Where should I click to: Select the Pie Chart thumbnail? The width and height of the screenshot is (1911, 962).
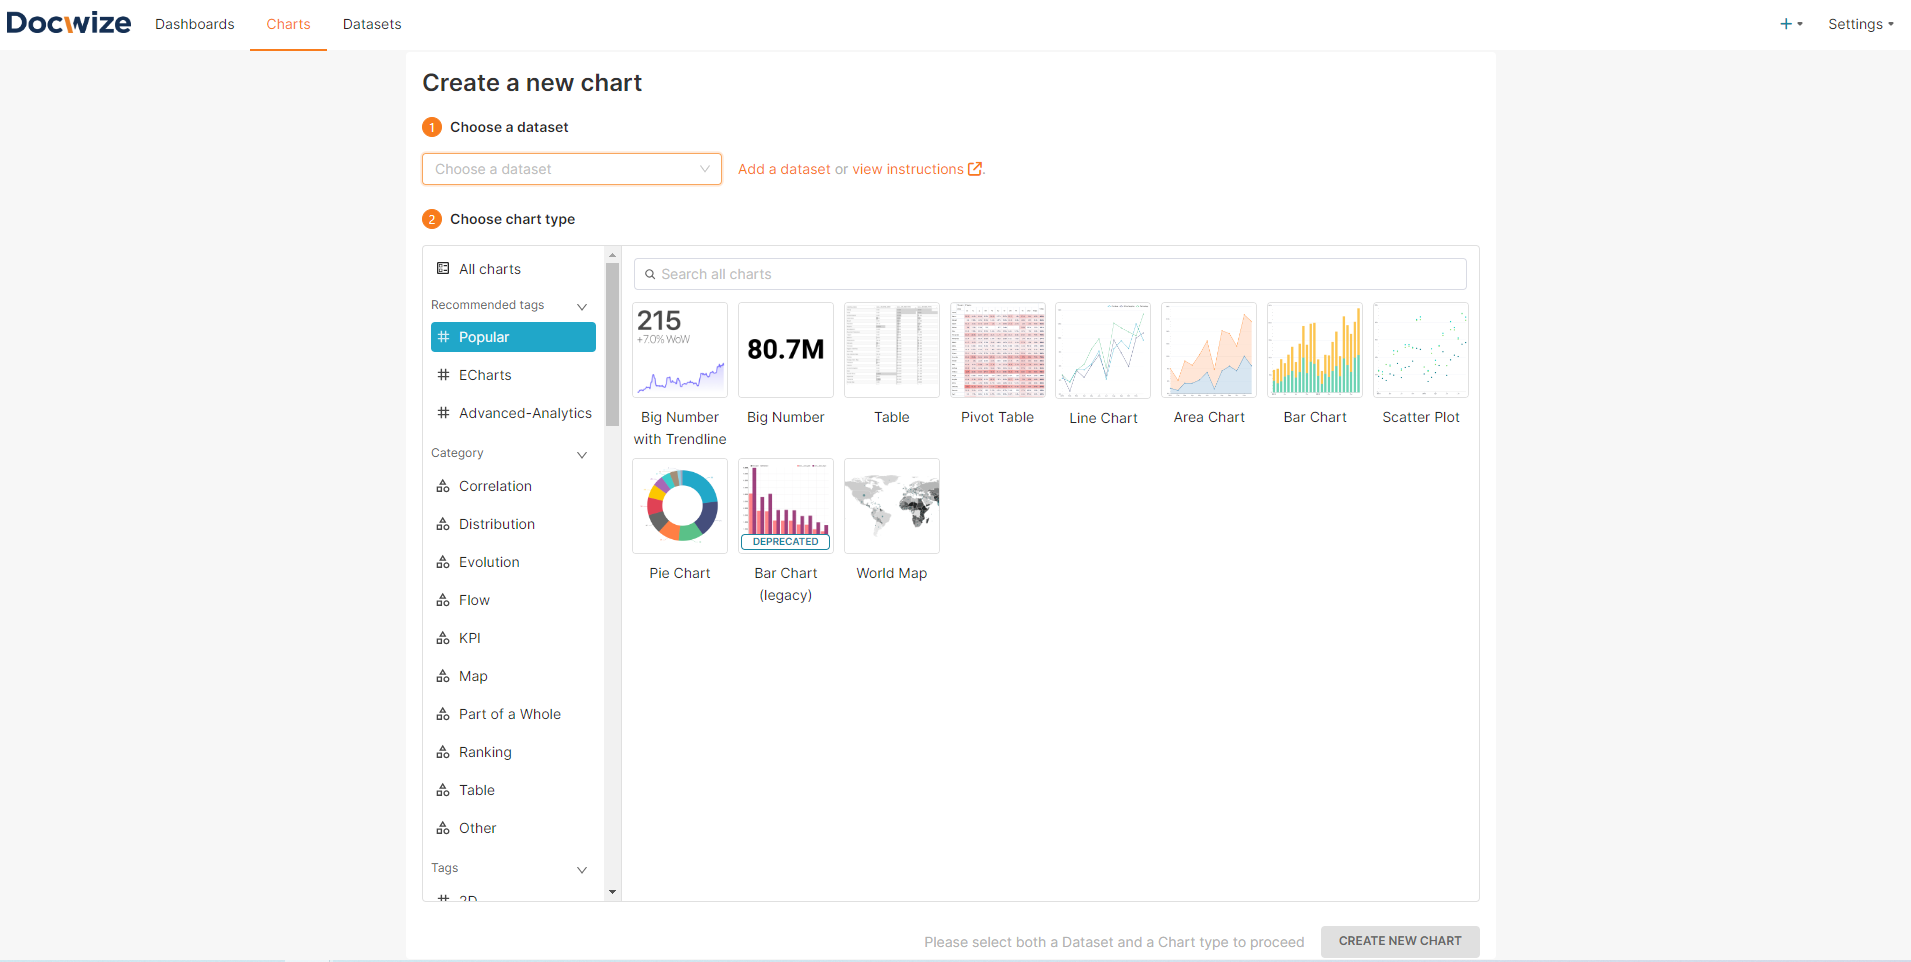click(680, 506)
